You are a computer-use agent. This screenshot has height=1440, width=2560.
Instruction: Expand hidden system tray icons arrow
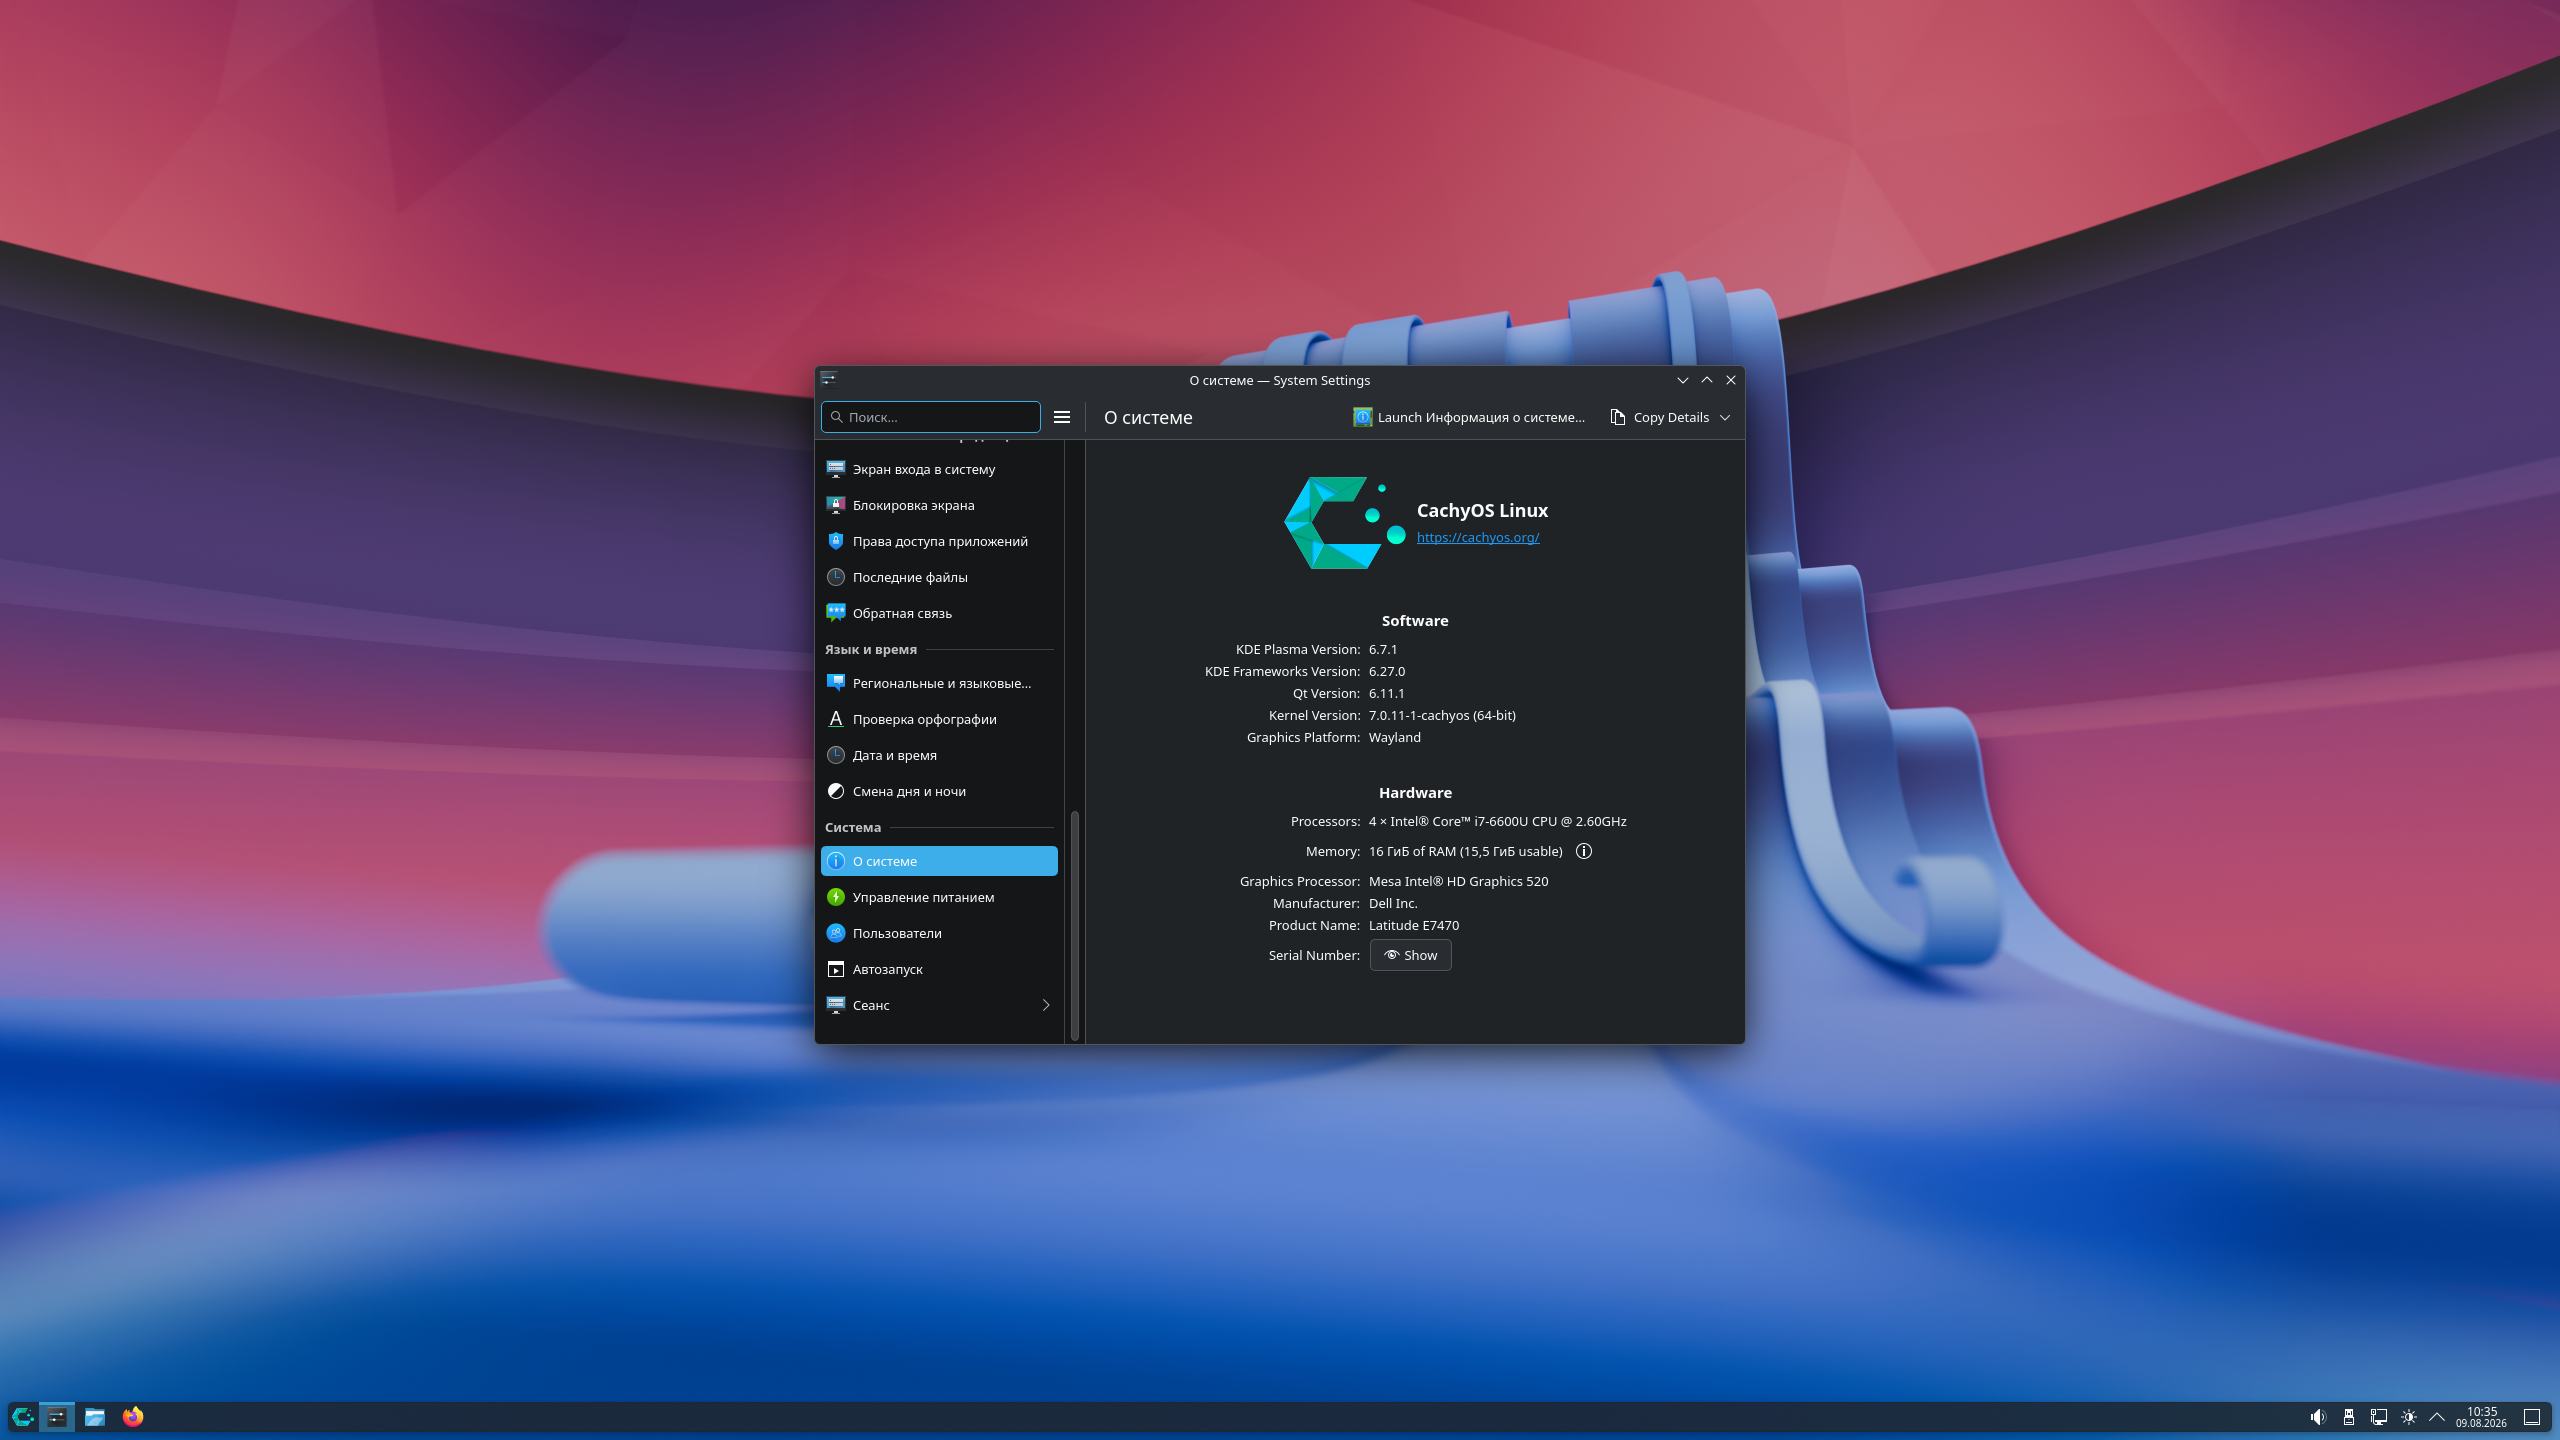pyautogui.click(x=2437, y=1417)
